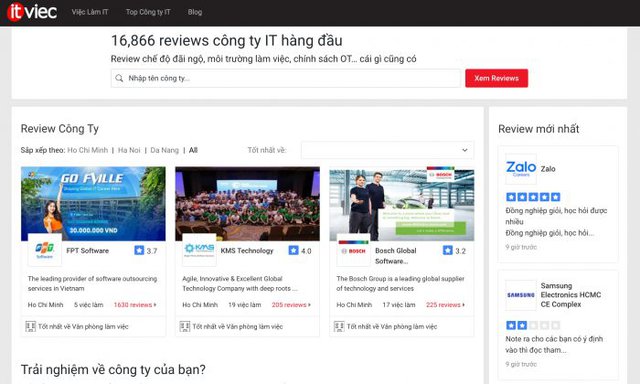Click the FPT Software logo
640x384 pixels.
pos(44,250)
